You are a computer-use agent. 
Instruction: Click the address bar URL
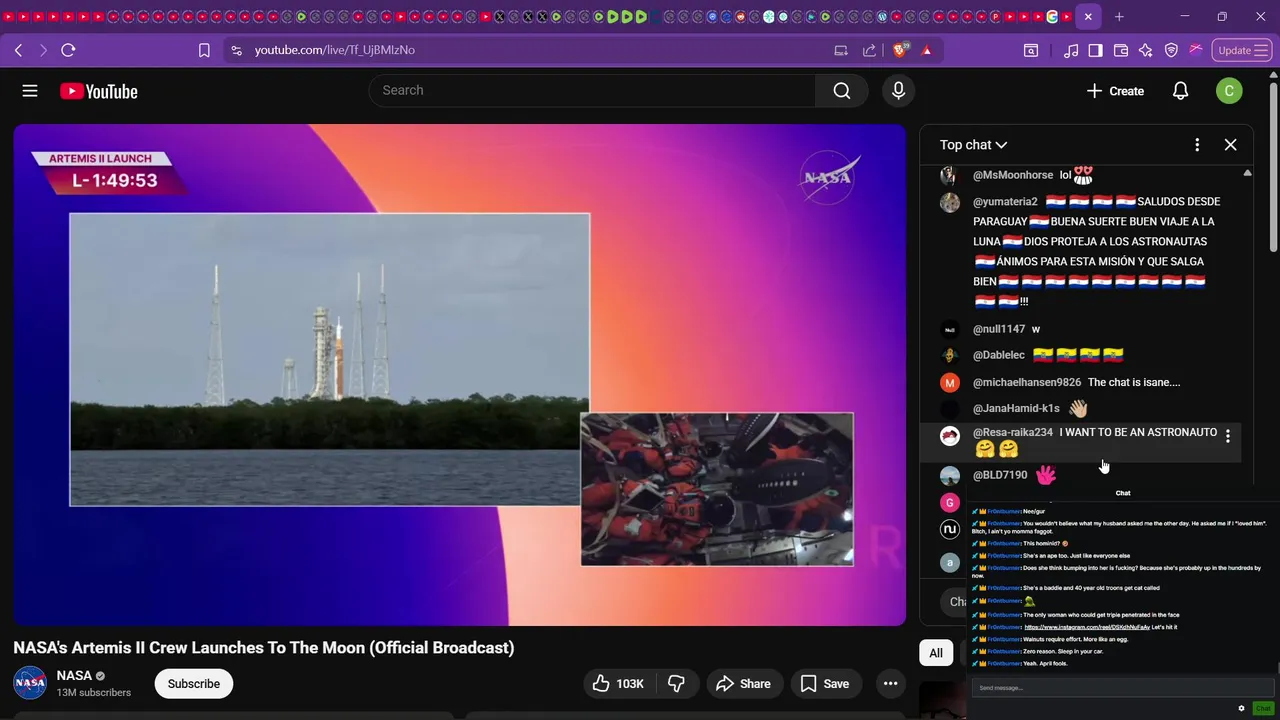[x=335, y=50]
